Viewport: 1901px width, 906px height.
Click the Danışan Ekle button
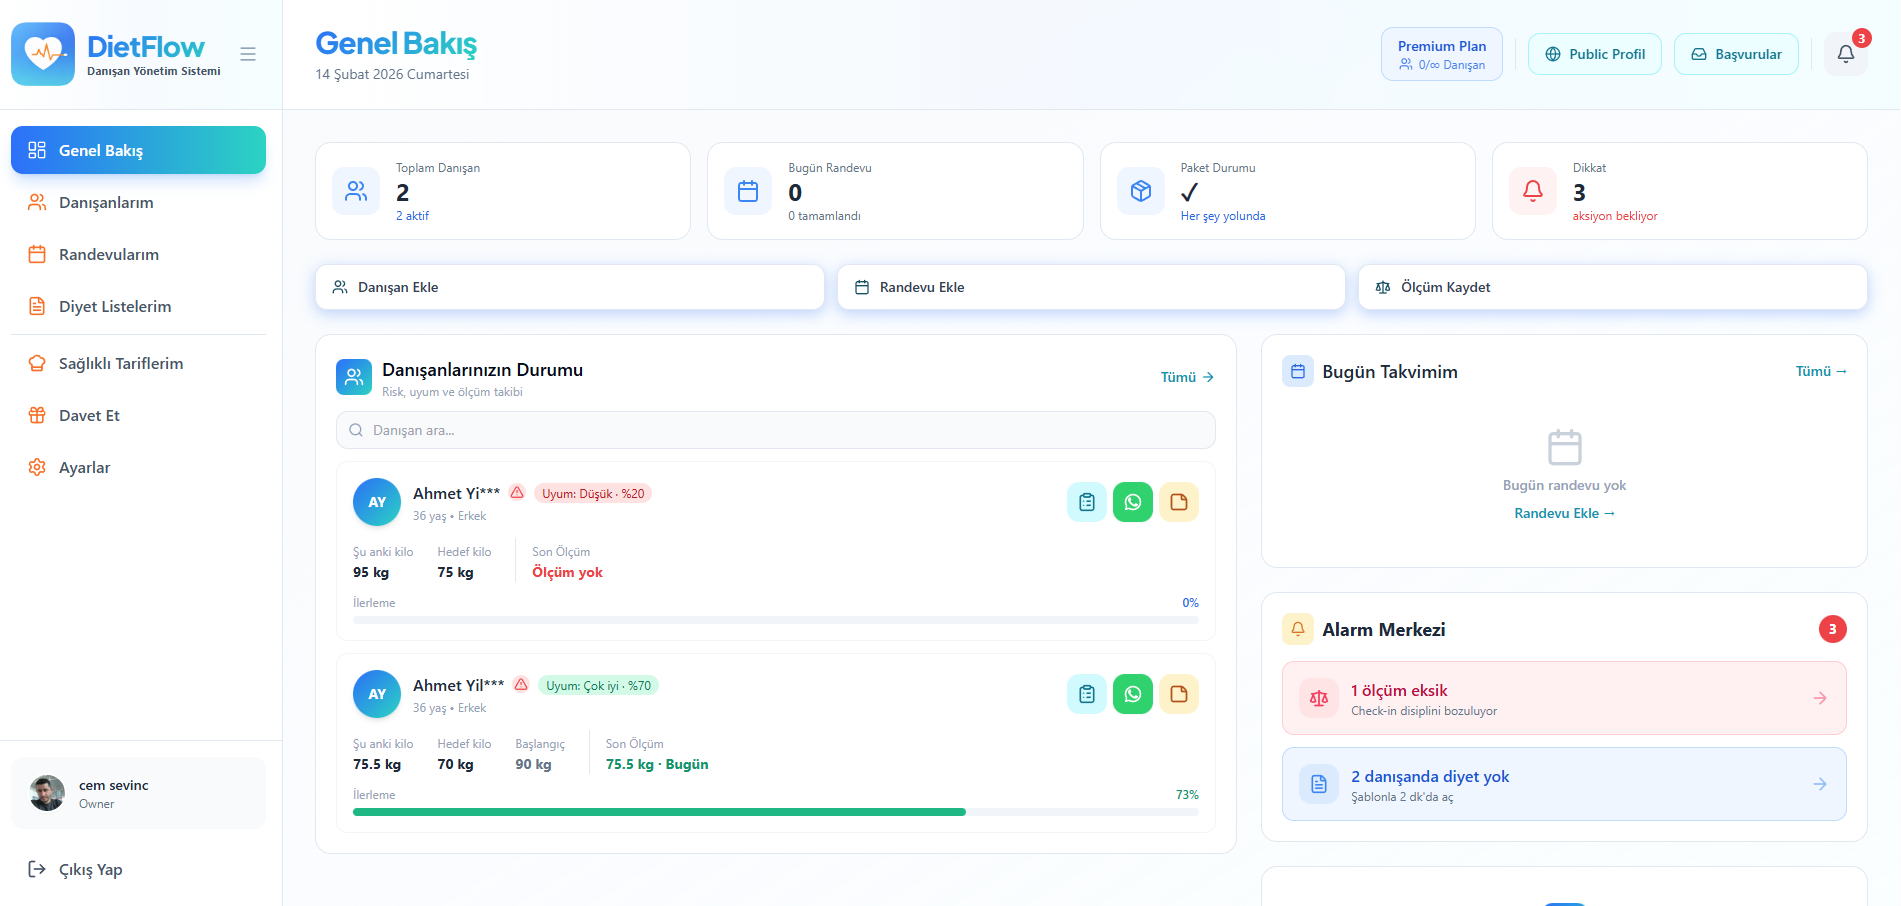pyautogui.click(x=569, y=287)
